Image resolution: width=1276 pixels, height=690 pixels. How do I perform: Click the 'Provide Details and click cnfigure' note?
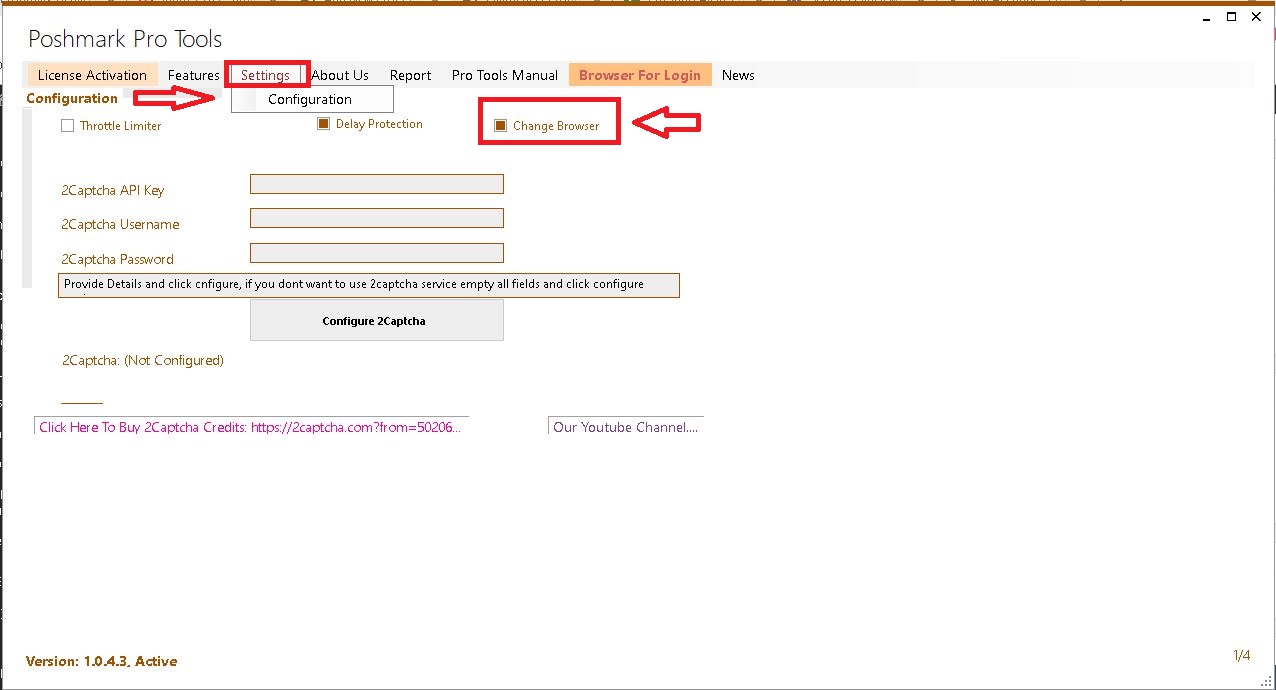coord(369,285)
